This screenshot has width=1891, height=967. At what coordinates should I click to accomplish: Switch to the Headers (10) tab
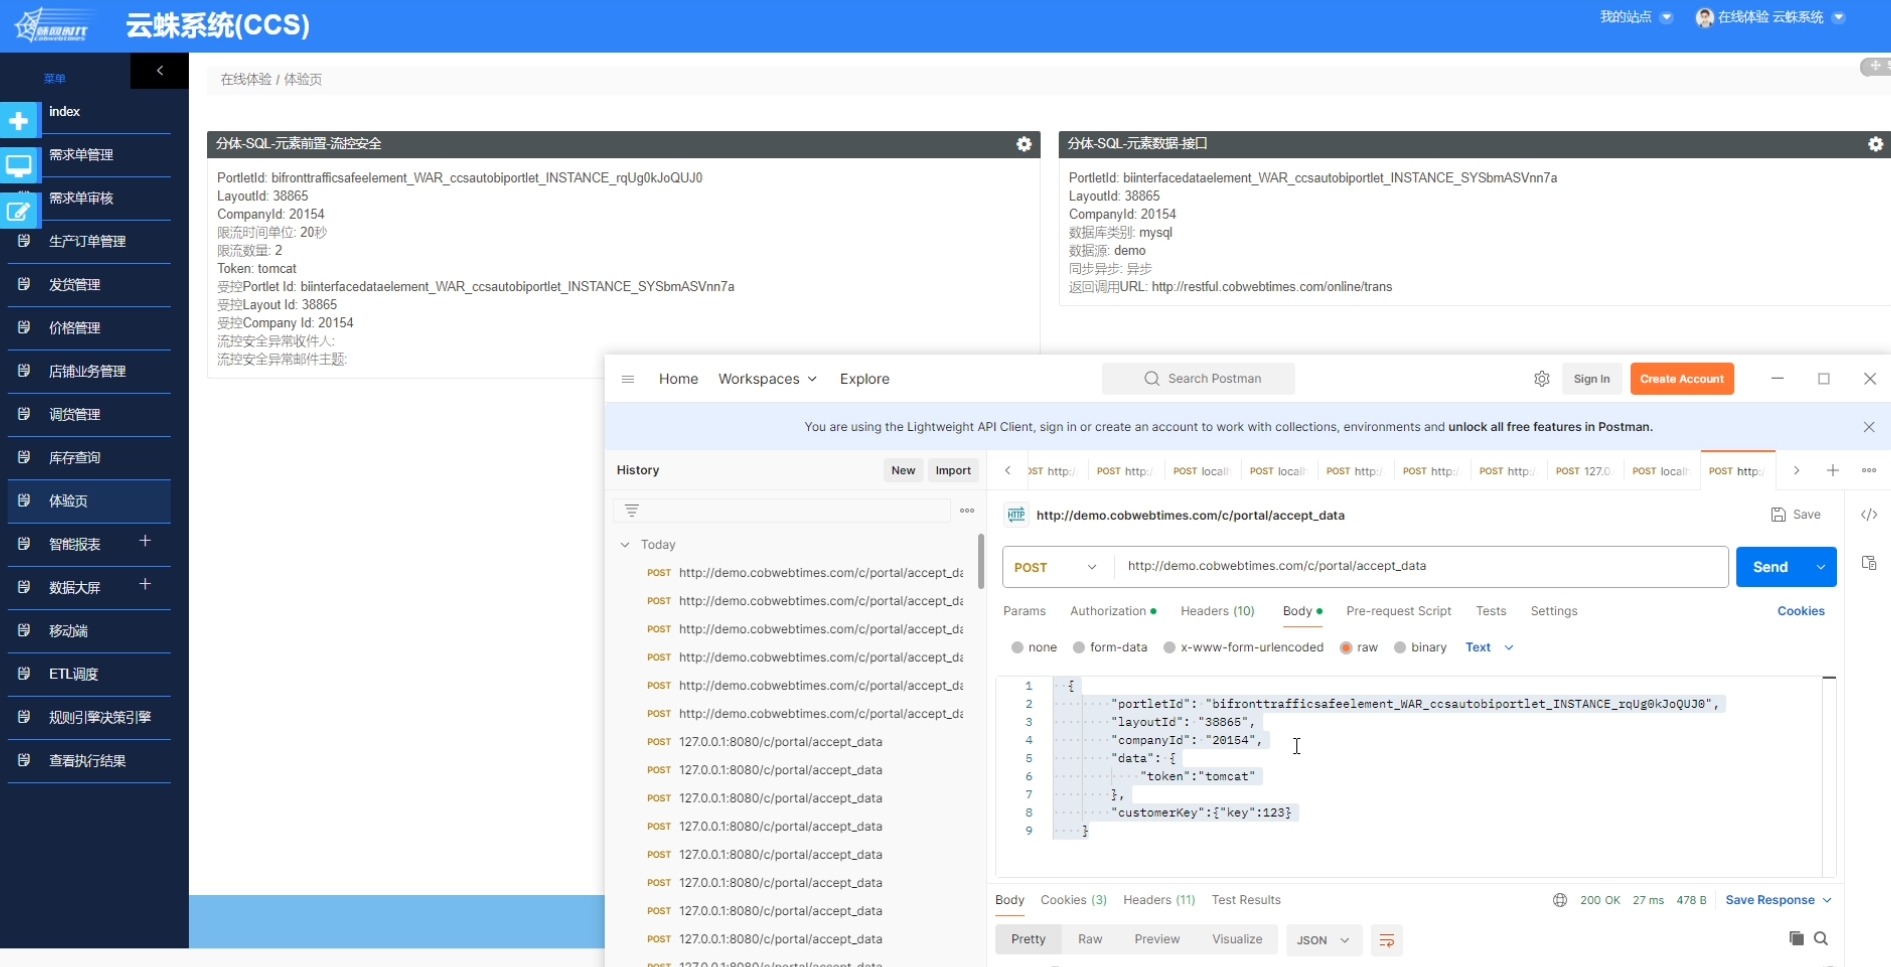(x=1217, y=611)
